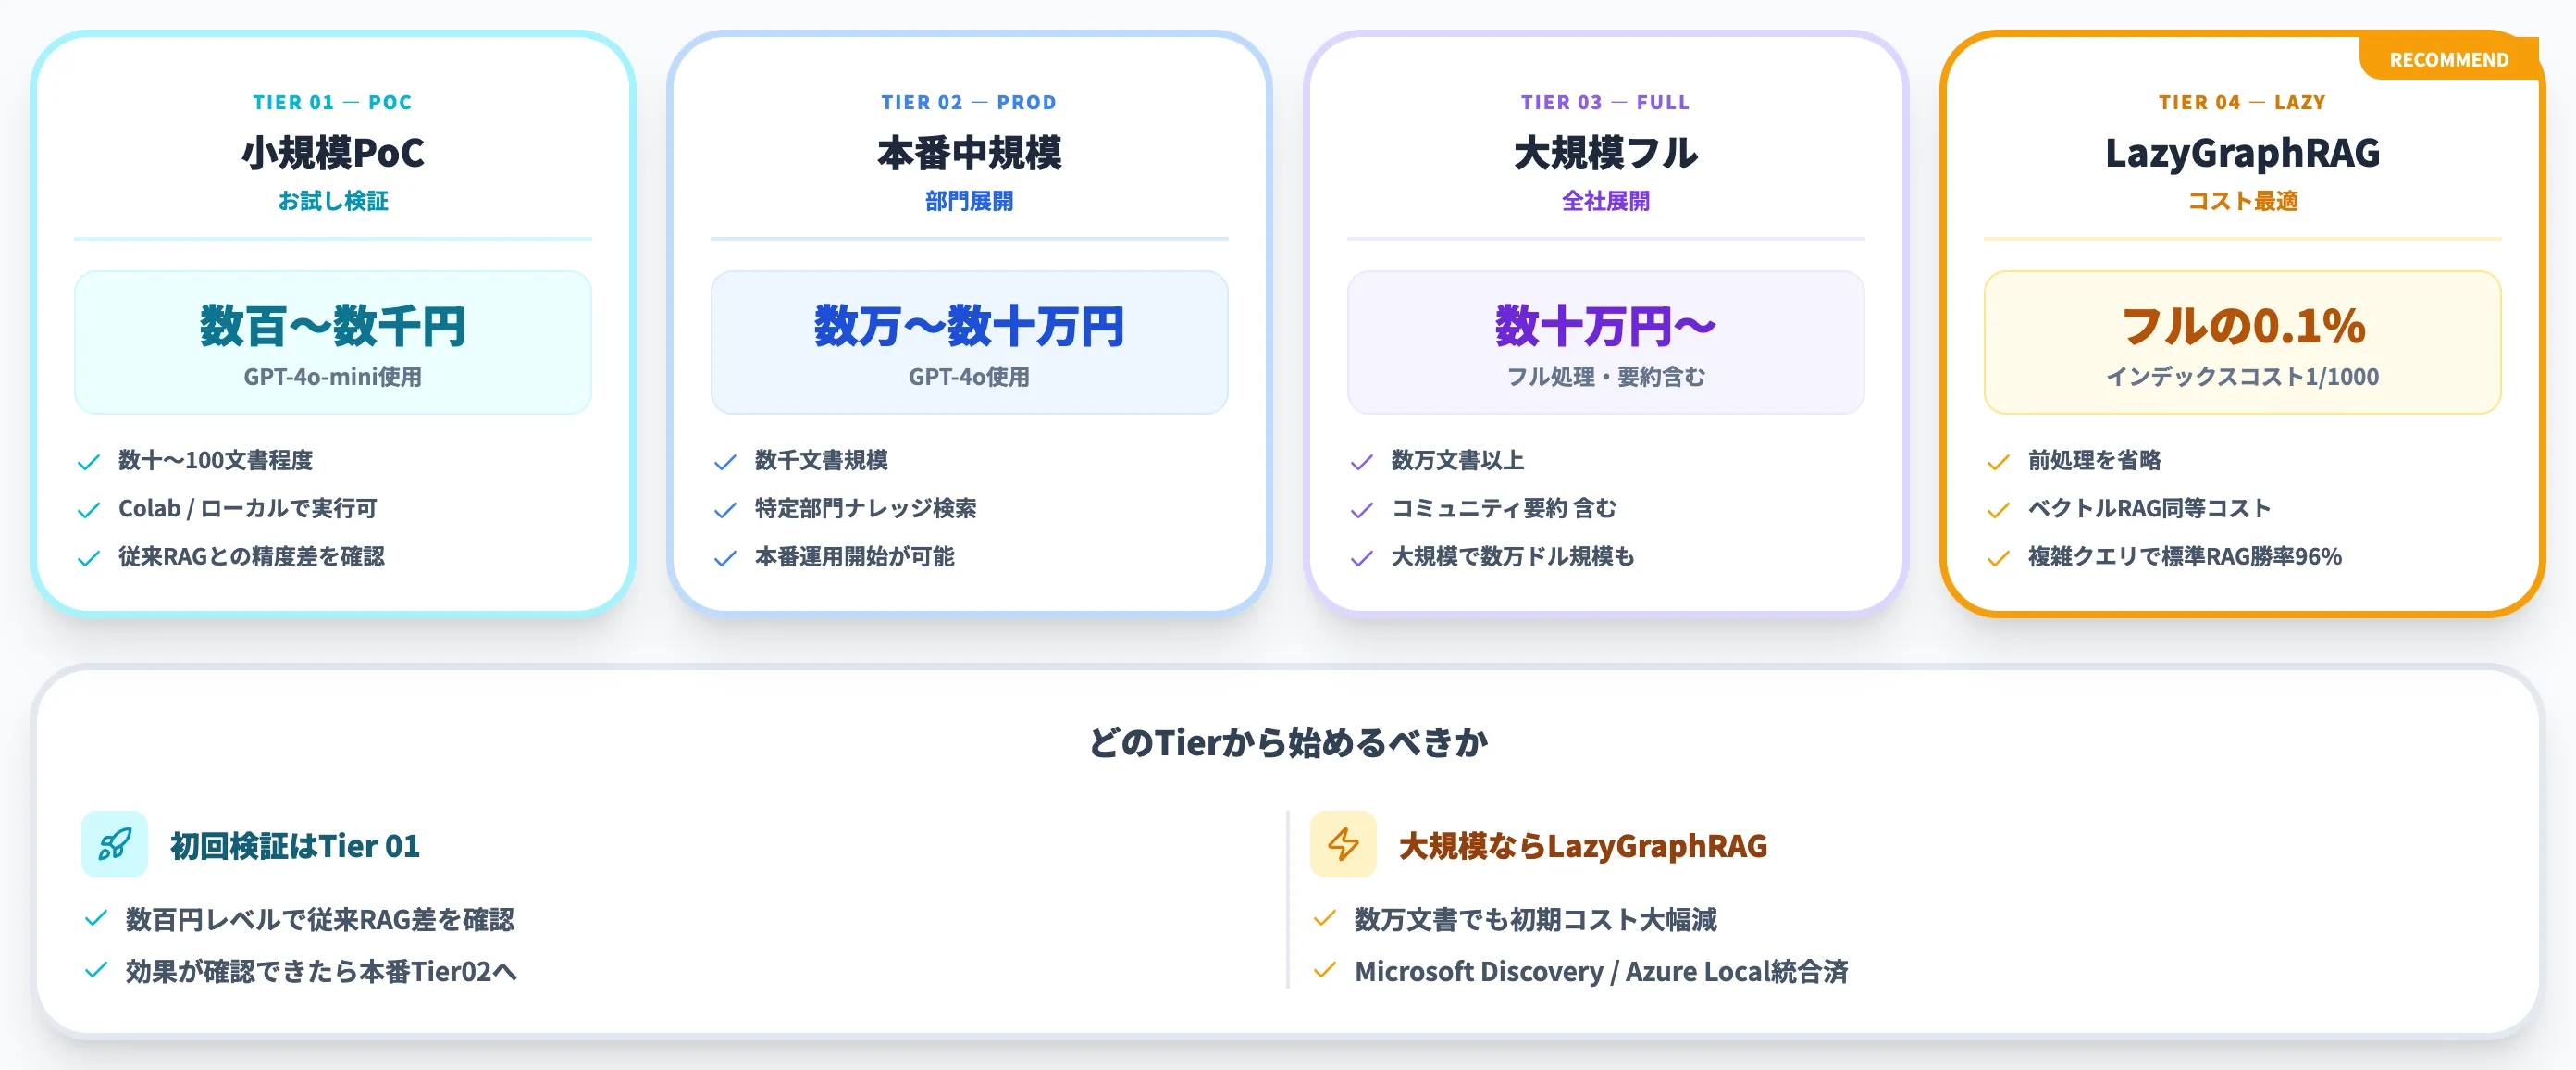Click the checkmark next to Microsoft Discovery / Azure Local統合済

(1325, 970)
